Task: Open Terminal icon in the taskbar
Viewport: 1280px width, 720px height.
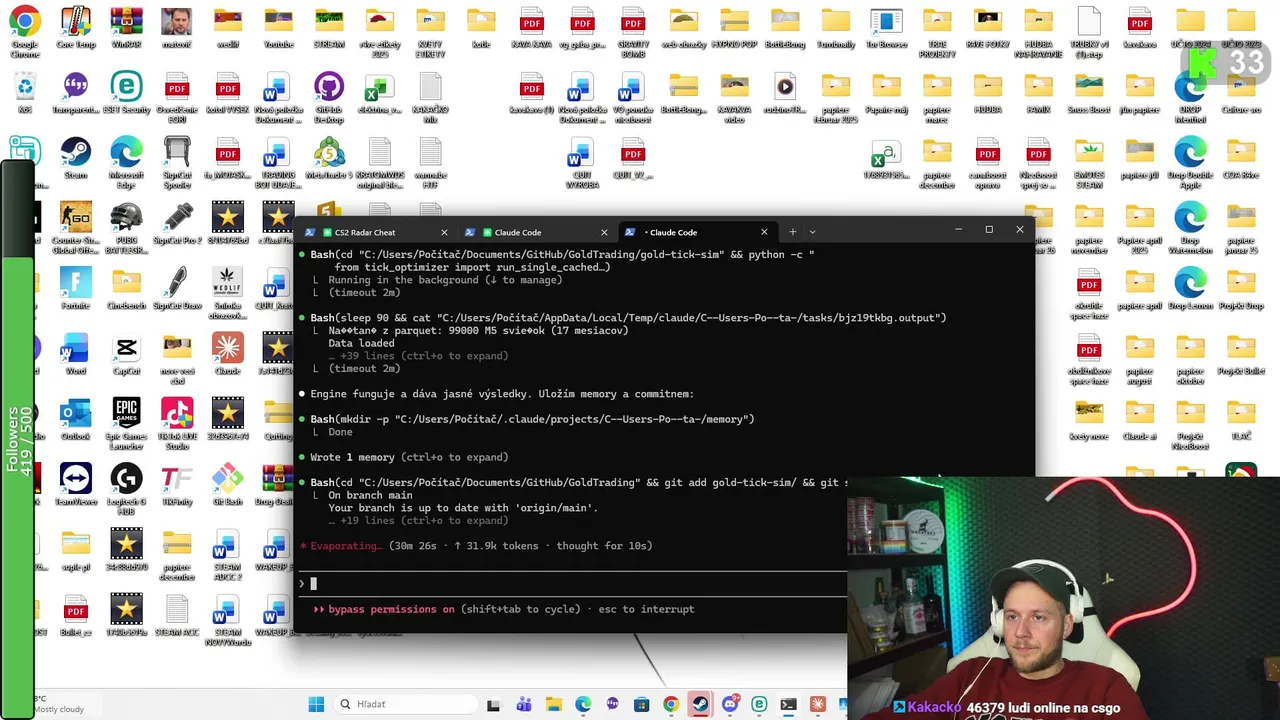Action: point(788,704)
